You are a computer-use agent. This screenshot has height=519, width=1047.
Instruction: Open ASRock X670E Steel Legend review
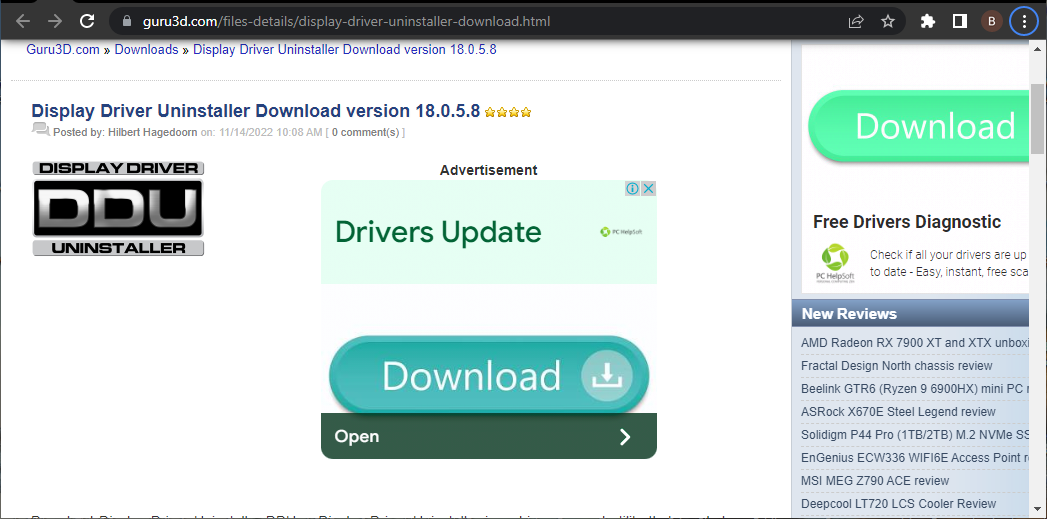coord(898,411)
